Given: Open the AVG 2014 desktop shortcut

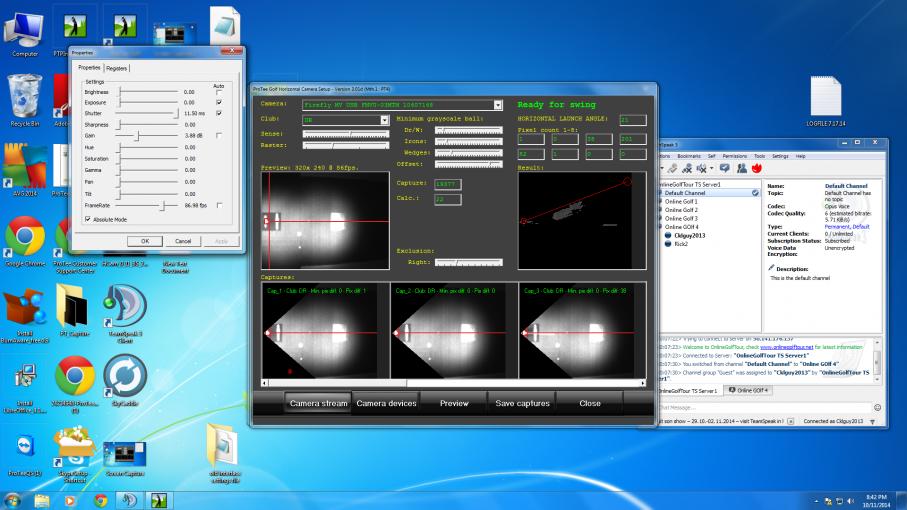Looking at the screenshot, I should (x=24, y=171).
